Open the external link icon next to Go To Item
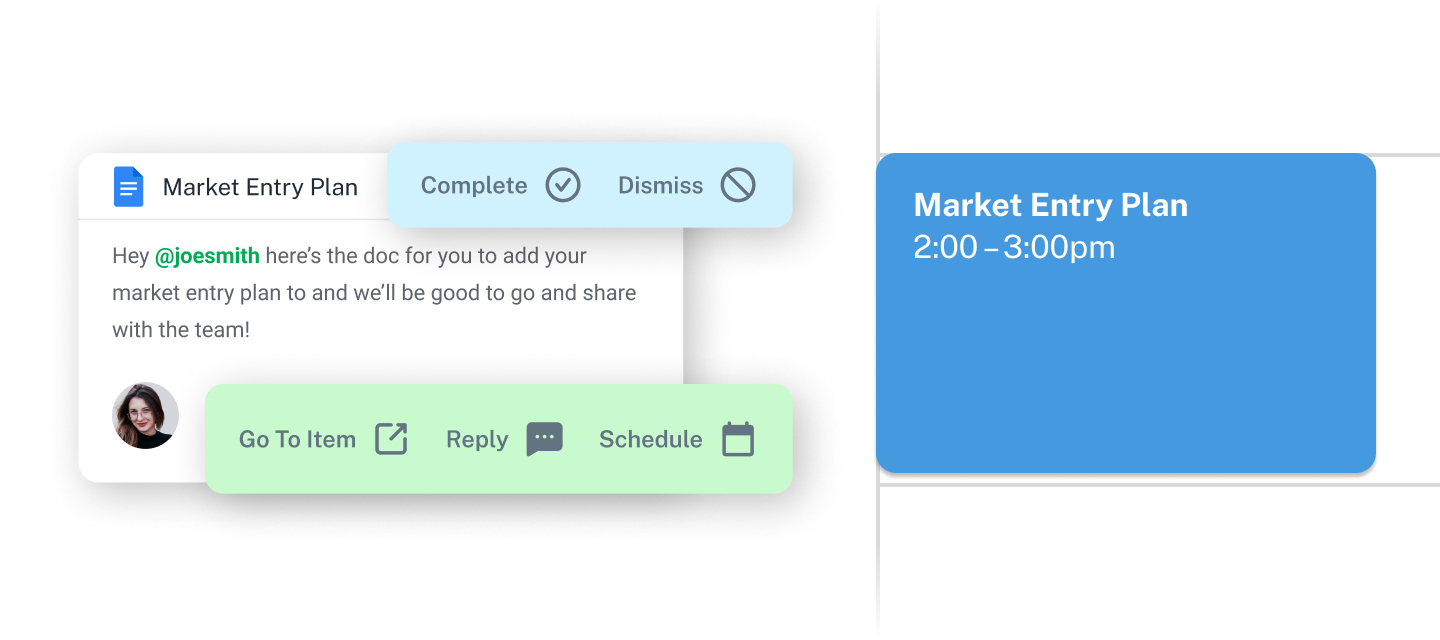This screenshot has width=1440, height=640. 392,438
